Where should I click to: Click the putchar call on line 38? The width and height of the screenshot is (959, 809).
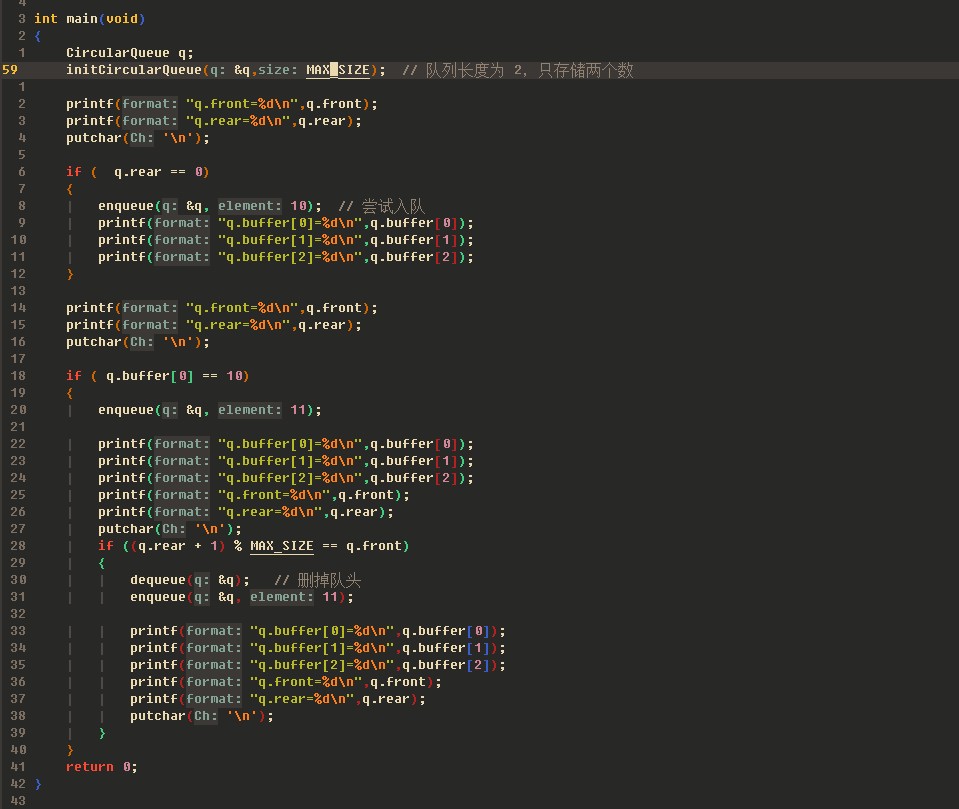[x=202, y=716]
